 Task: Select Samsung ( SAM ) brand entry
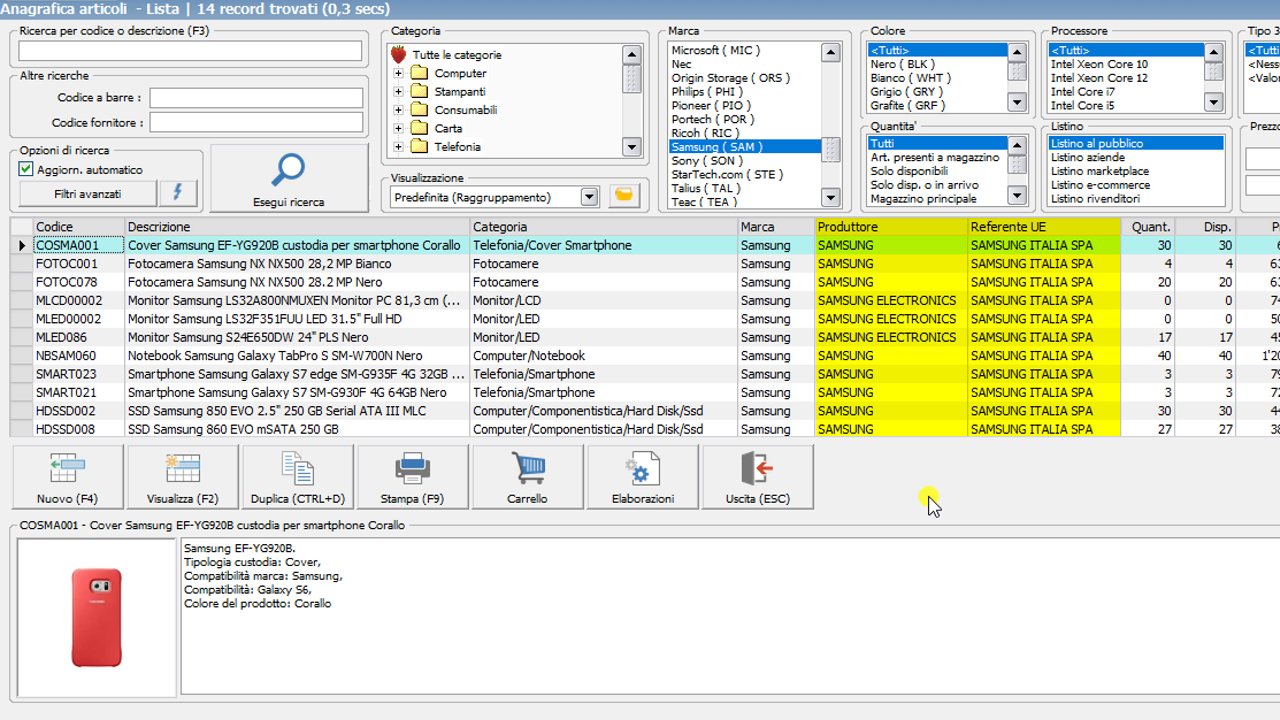pyautogui.click(x=745, y=147)
